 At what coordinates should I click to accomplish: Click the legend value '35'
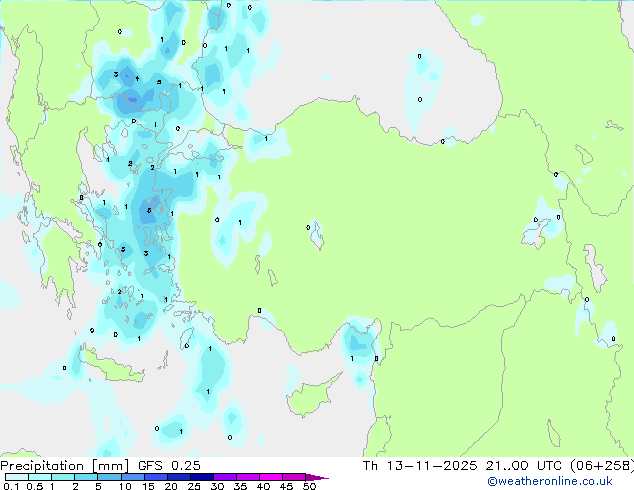[240, 486]
